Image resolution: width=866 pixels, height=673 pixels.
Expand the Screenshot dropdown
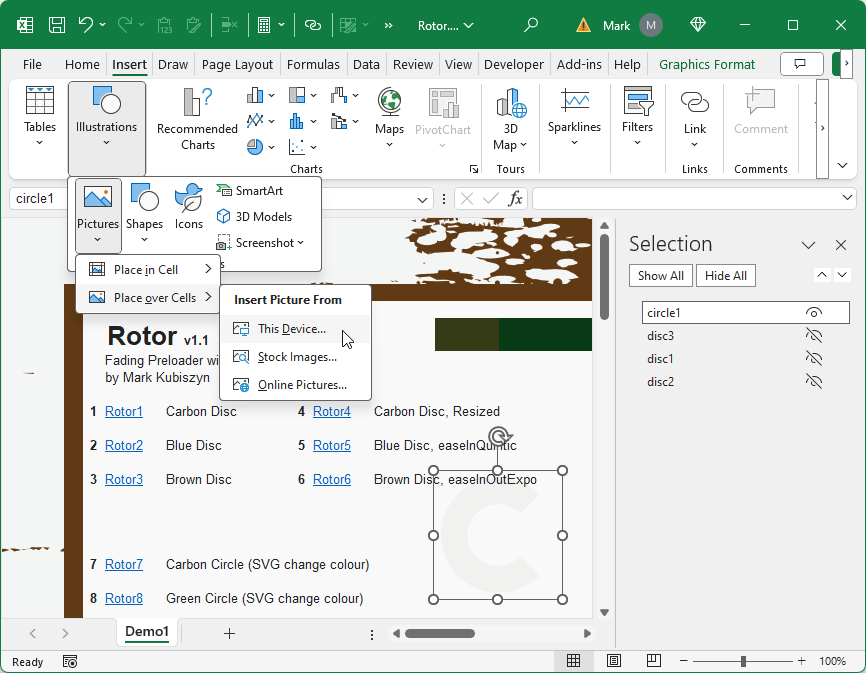point(301,242)
